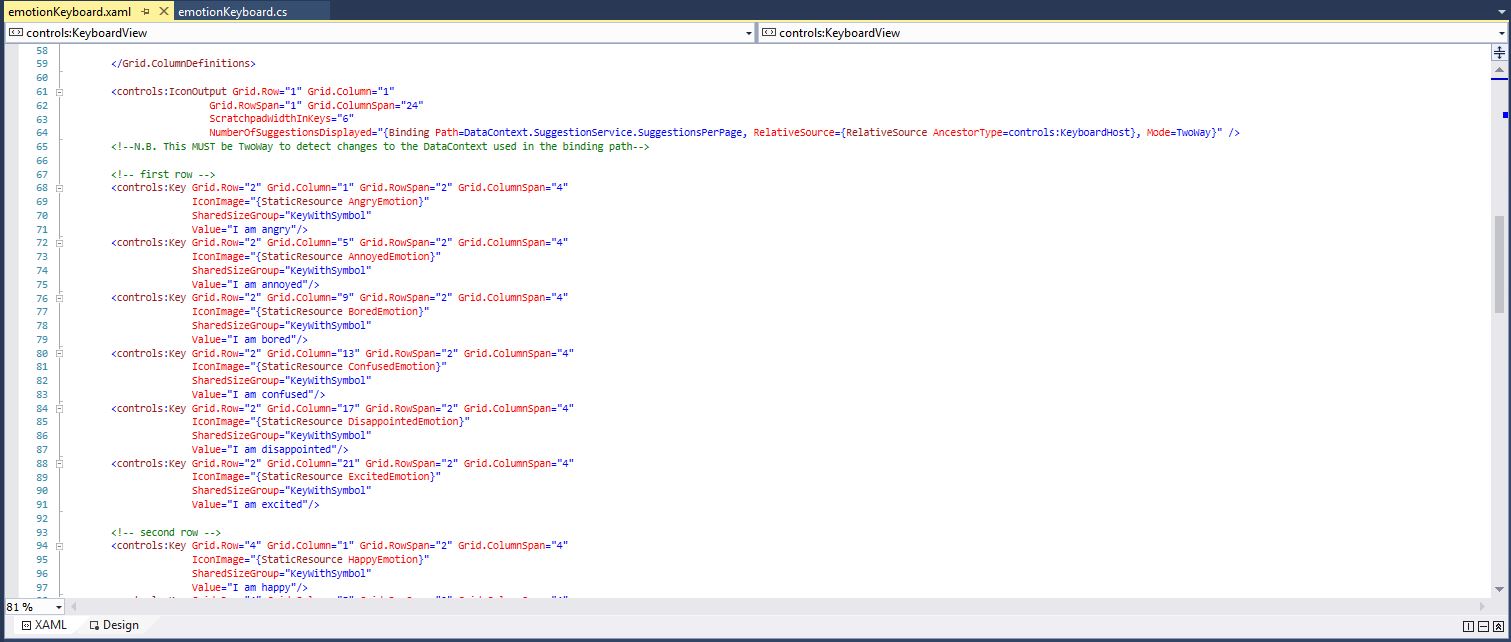The height and width of the screenshot is (642, 1511).
Task: Collapse the AngryEmotion Key element outline
Action: point(59,188)
